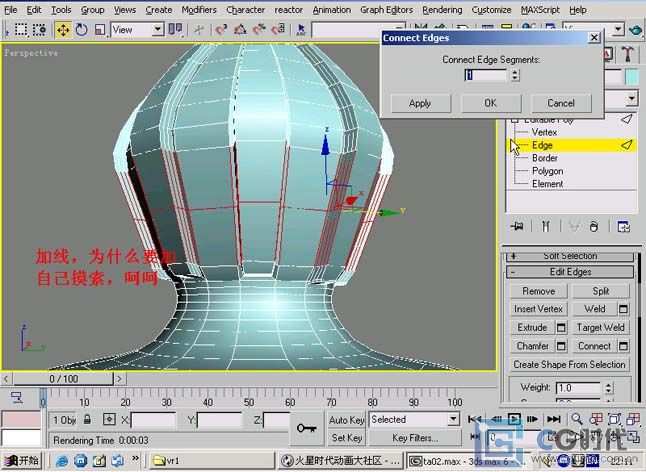
Task: Click the Pin Stack icon
Action: click(x=517, y=226)
